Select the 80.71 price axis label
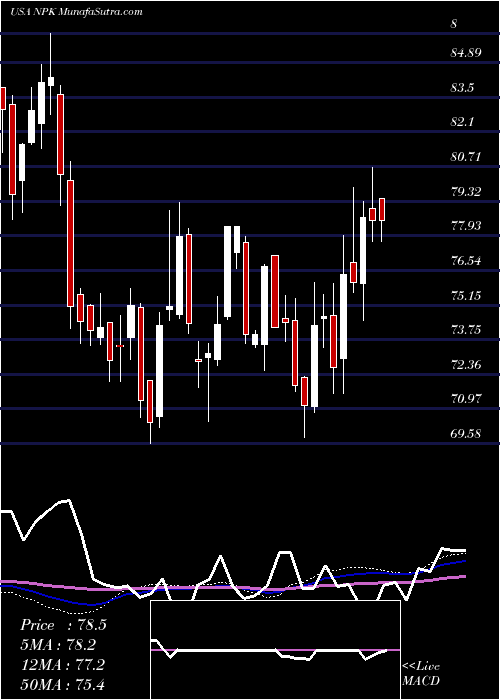 [466, 157]
